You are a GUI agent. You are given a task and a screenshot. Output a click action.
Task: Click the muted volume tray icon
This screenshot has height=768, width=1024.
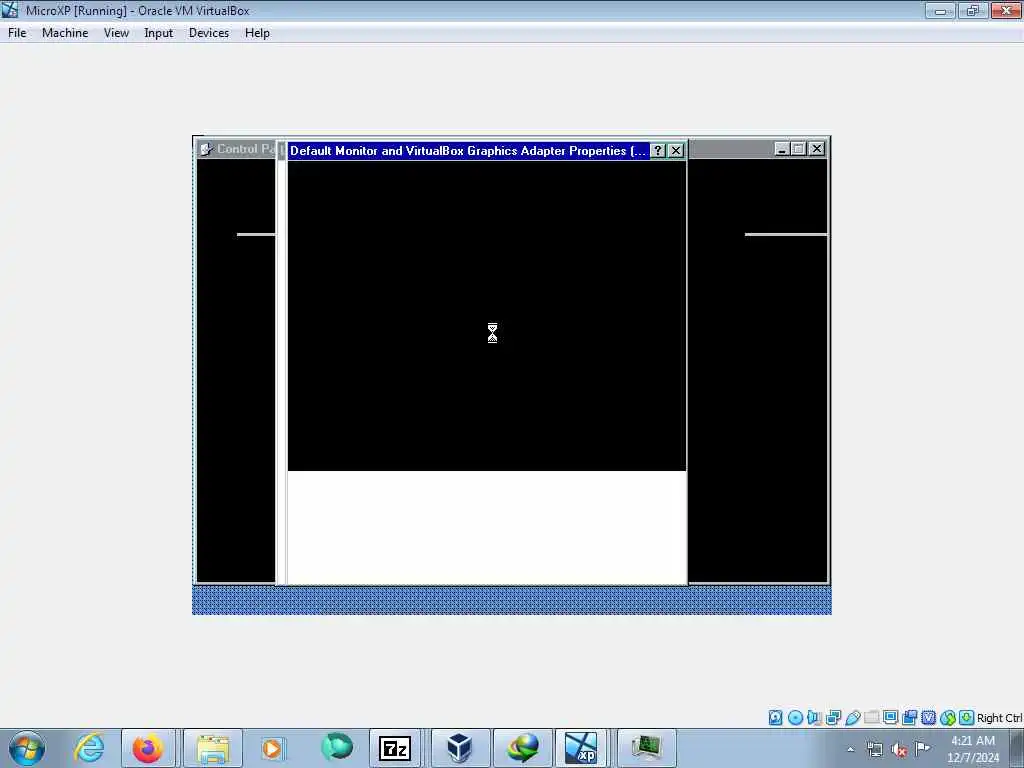(899, 750)
